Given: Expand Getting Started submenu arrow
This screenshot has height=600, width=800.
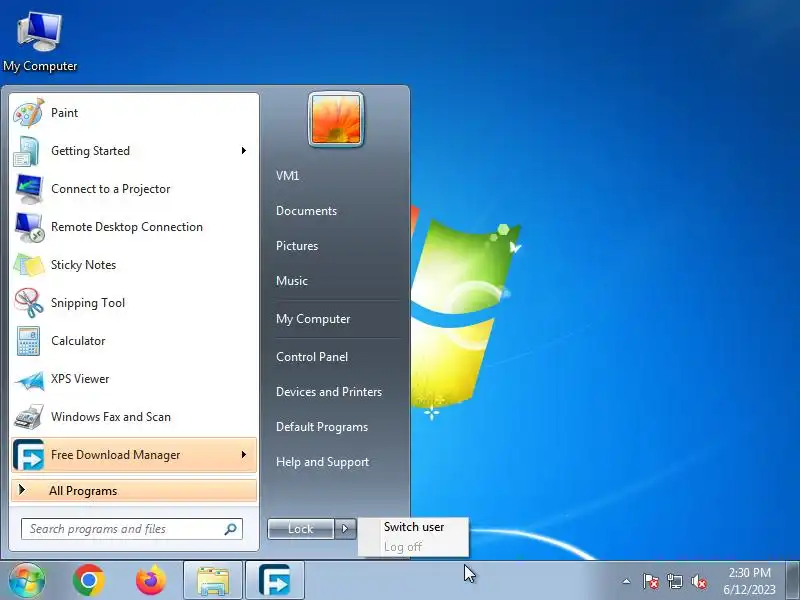Looking at the screenshot, I should (244, 151).
